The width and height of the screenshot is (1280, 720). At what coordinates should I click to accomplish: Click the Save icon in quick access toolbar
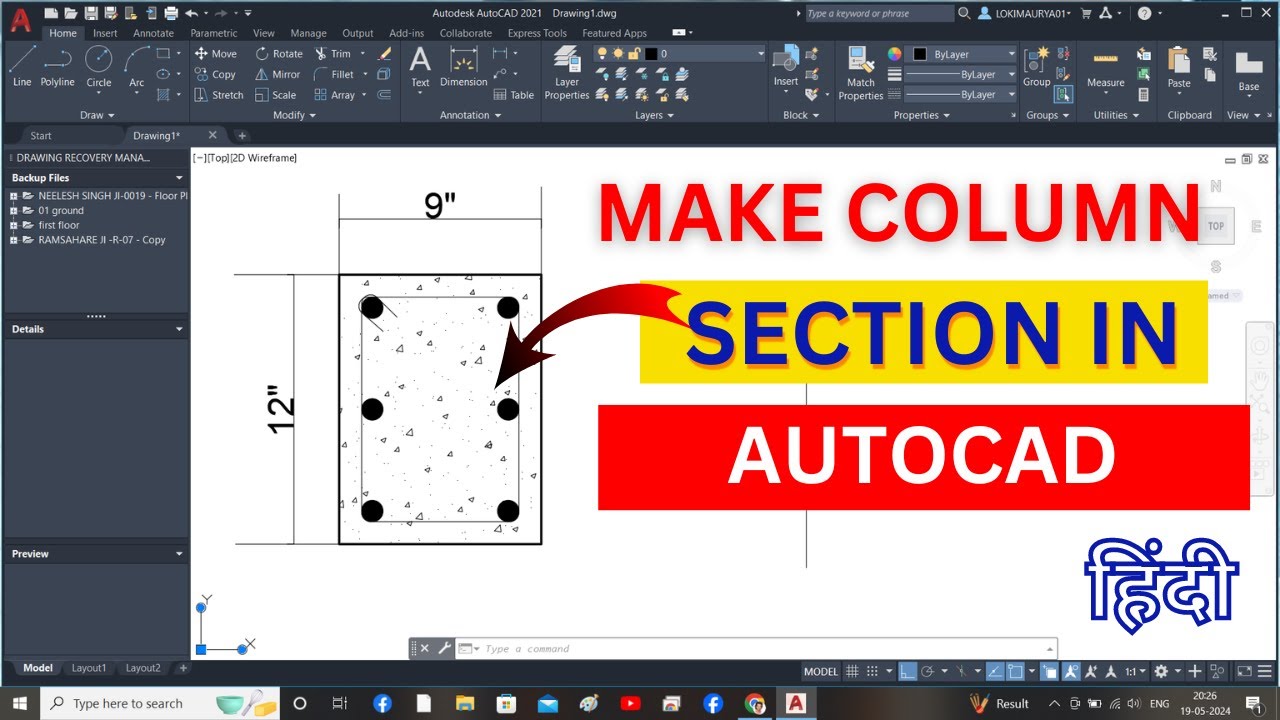91,13
